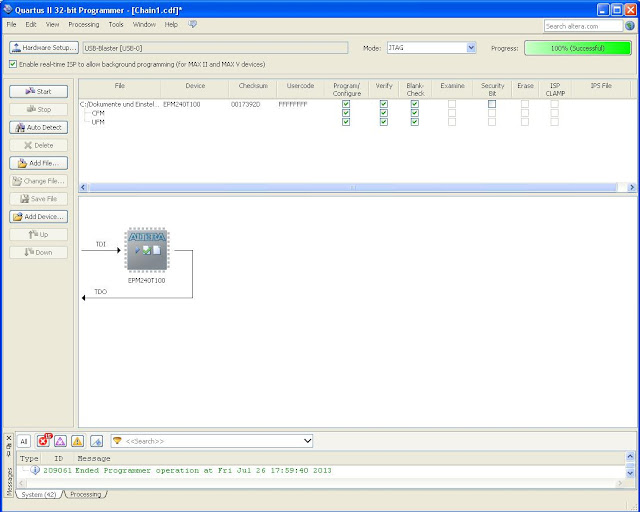This screenshot has height=512, width=640.
Task: Select the UFM tree row
Action: click(98, 122)
